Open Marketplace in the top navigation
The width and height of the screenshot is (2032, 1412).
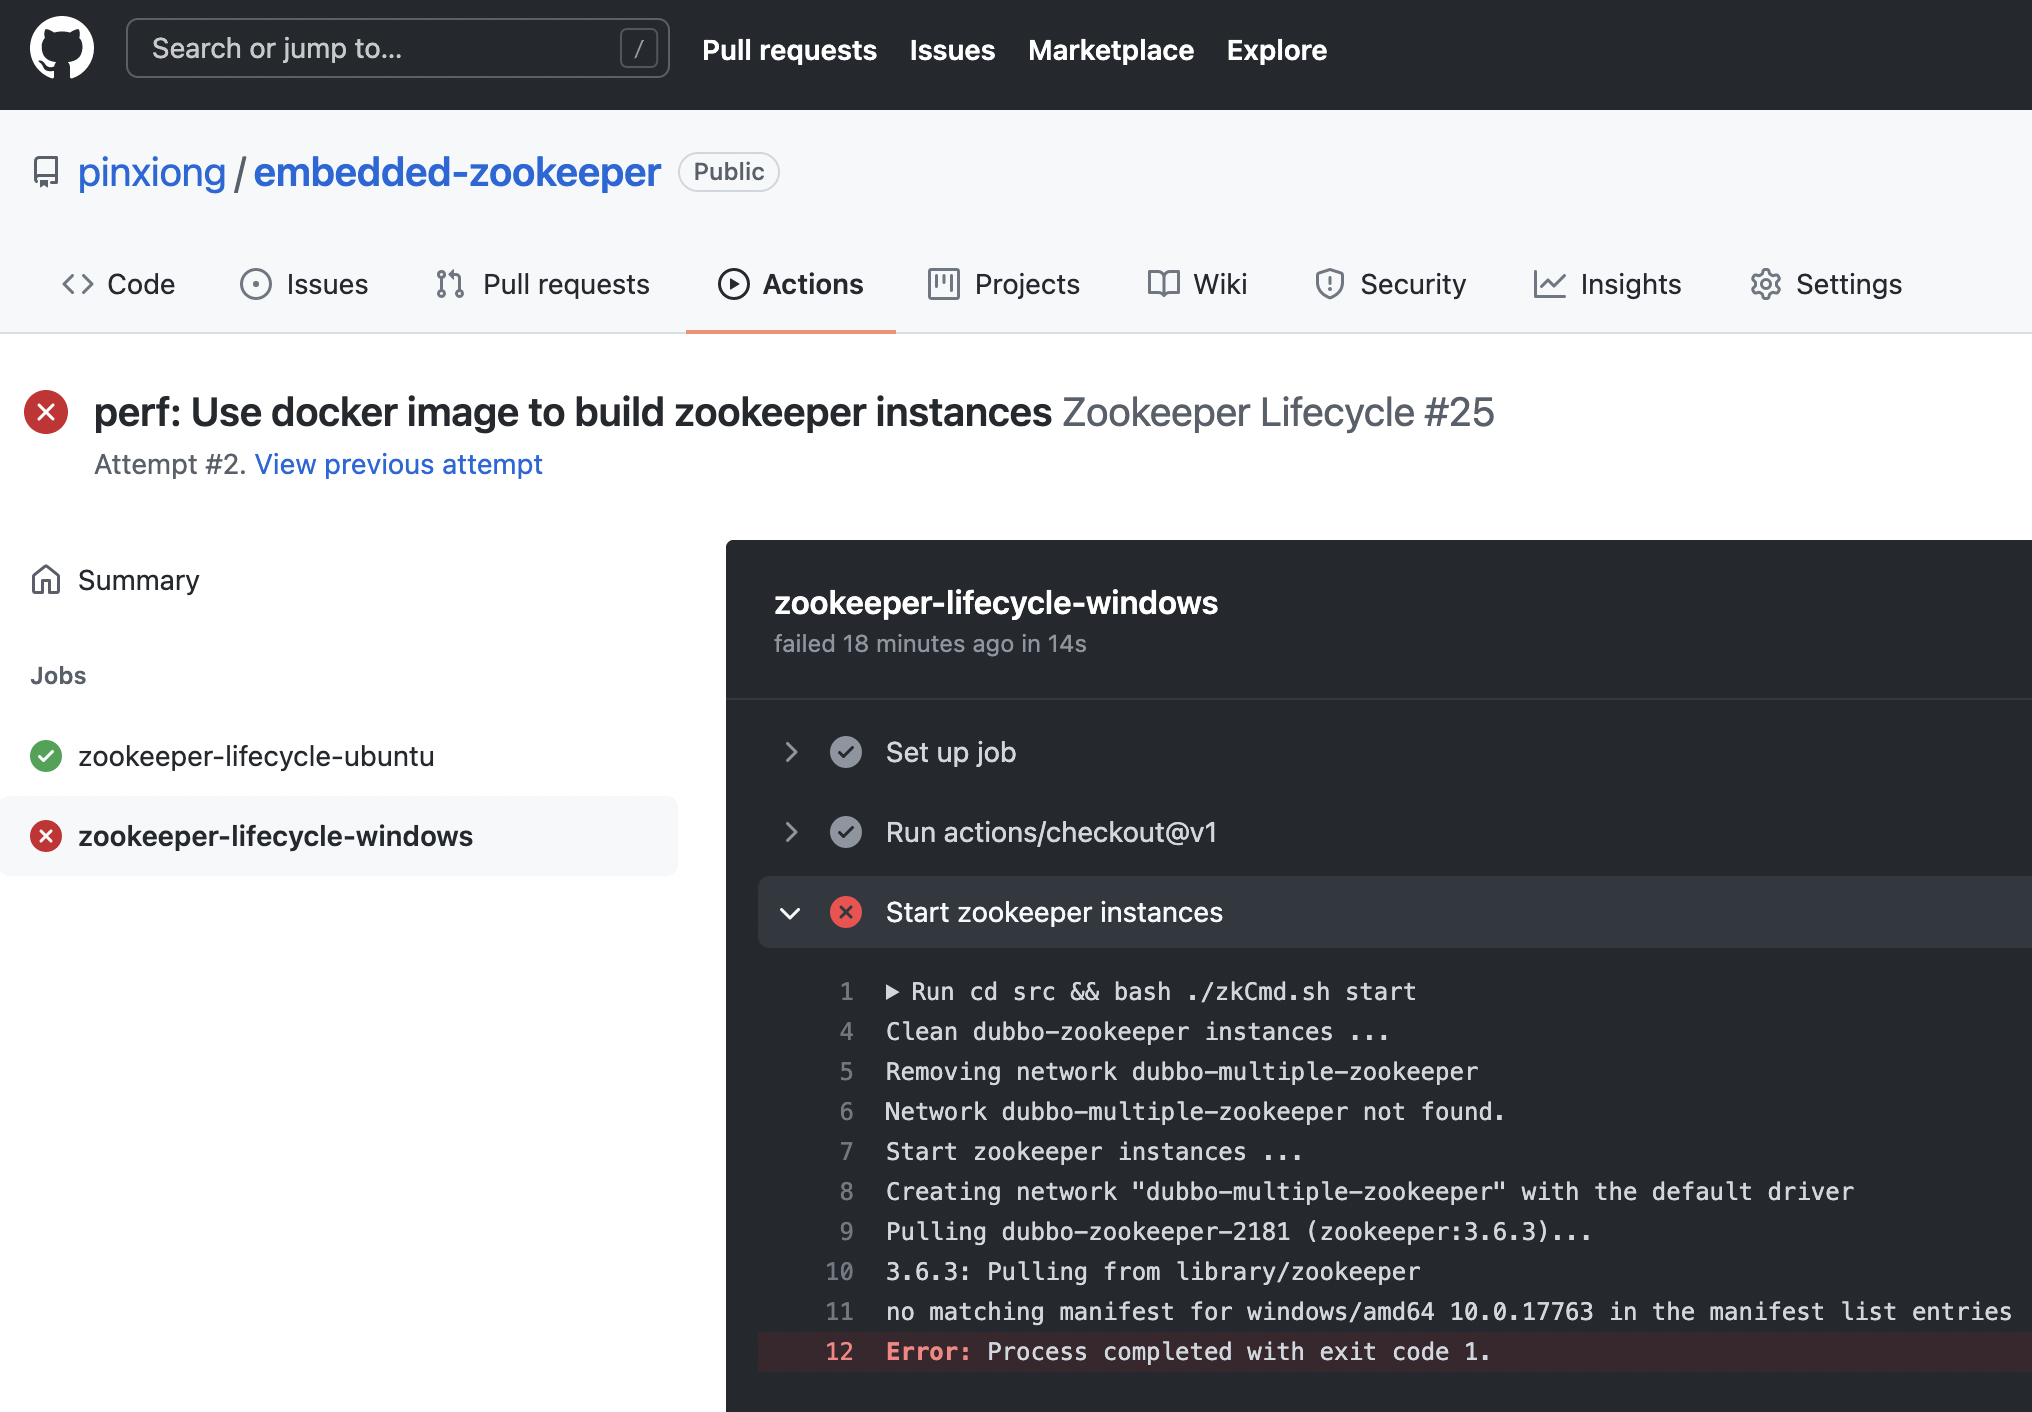point(1111,50)
